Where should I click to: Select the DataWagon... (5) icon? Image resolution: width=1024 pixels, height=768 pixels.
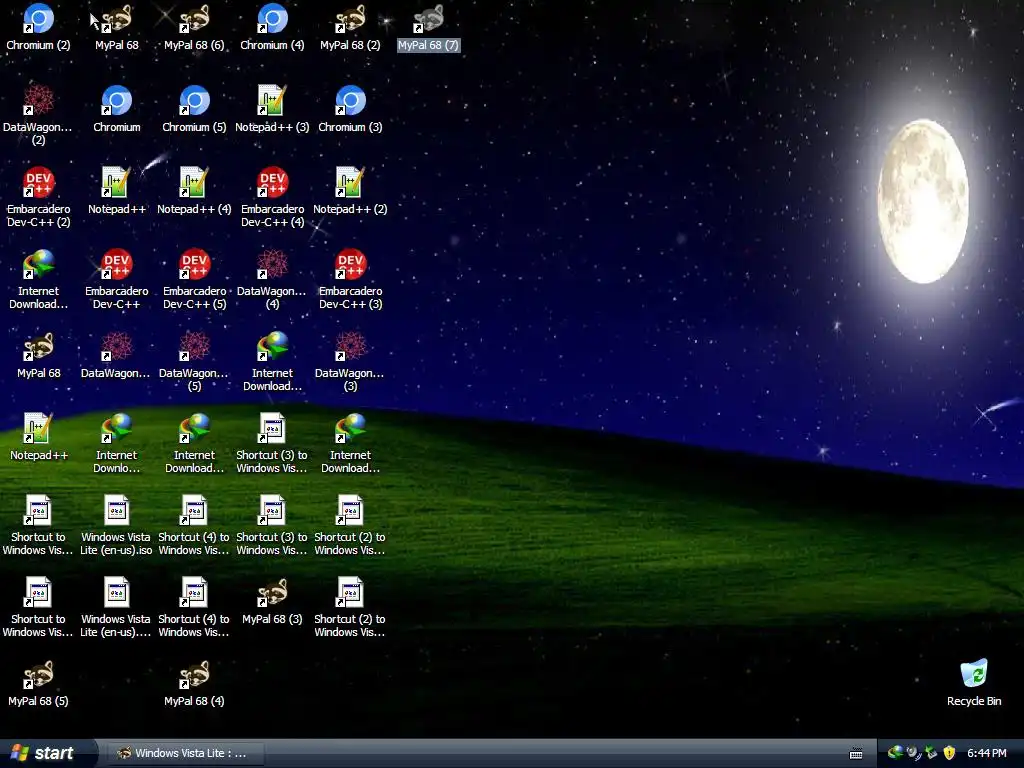[194, 361]
